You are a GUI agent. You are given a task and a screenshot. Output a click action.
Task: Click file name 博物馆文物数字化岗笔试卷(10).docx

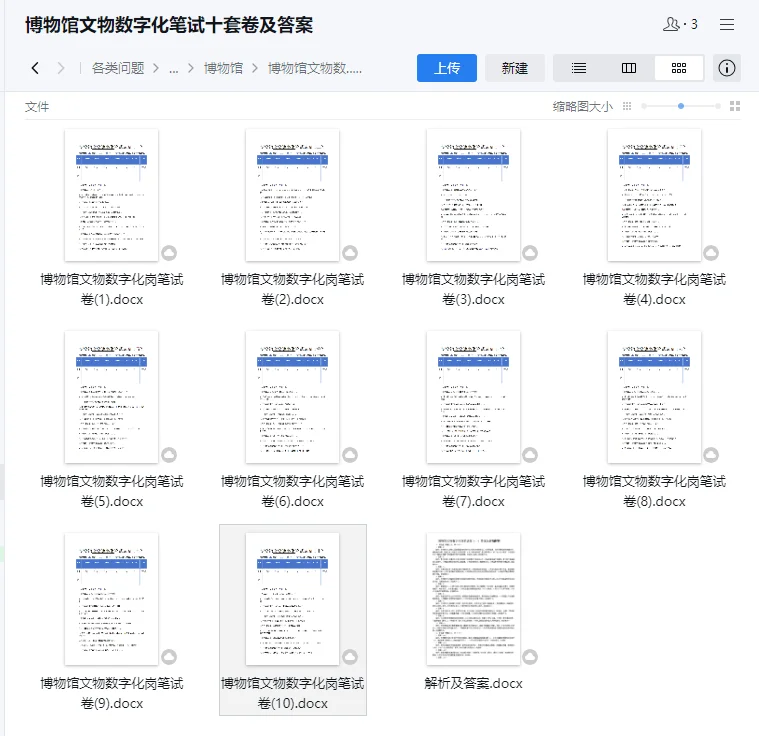tap(293, 693)
